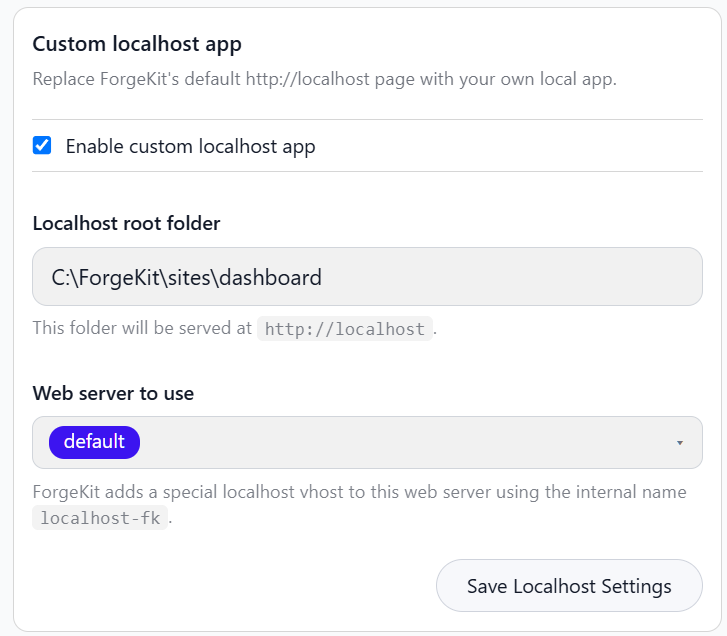
Task: Click the C:\ForgeKit\sites\dashboard path text
Action: coord(186,278)
